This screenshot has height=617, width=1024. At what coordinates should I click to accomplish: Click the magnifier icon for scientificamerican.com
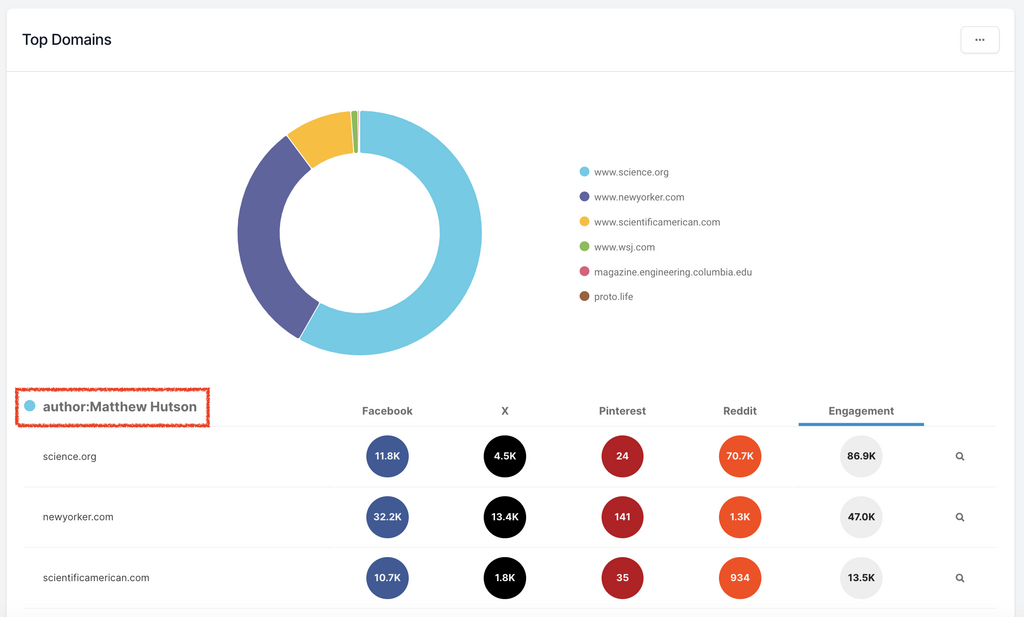point(959,578)
